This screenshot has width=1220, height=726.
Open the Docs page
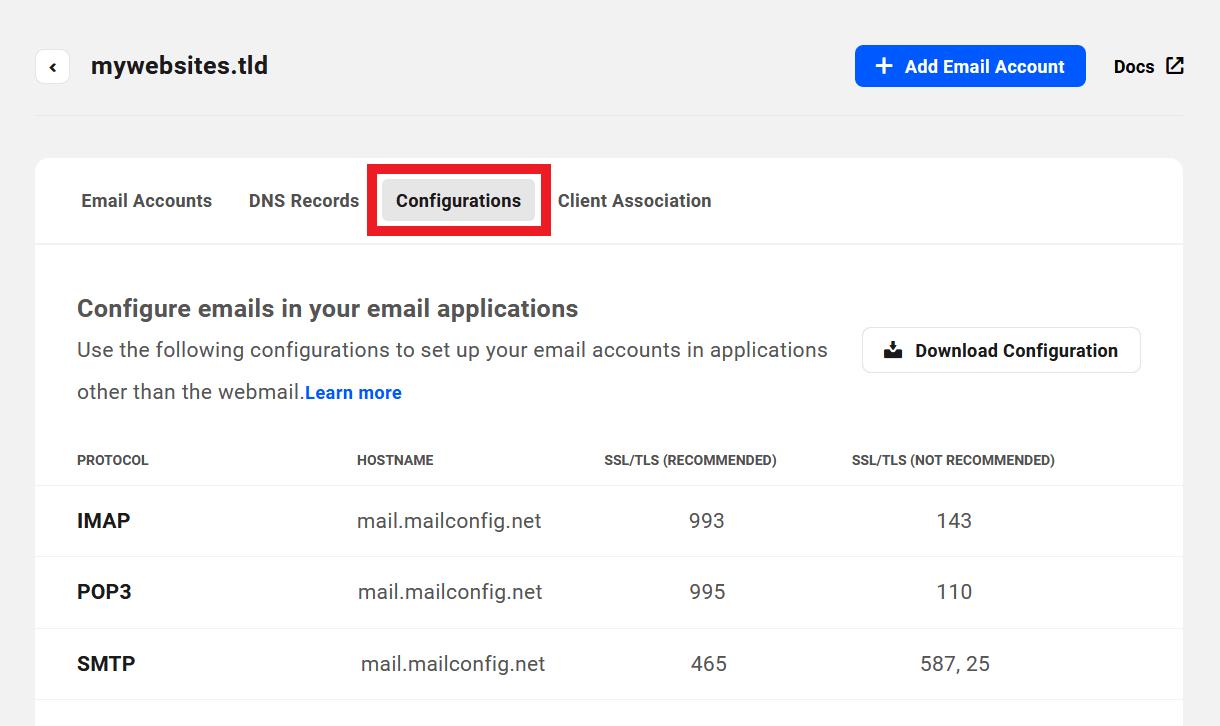click(1133, 66)
